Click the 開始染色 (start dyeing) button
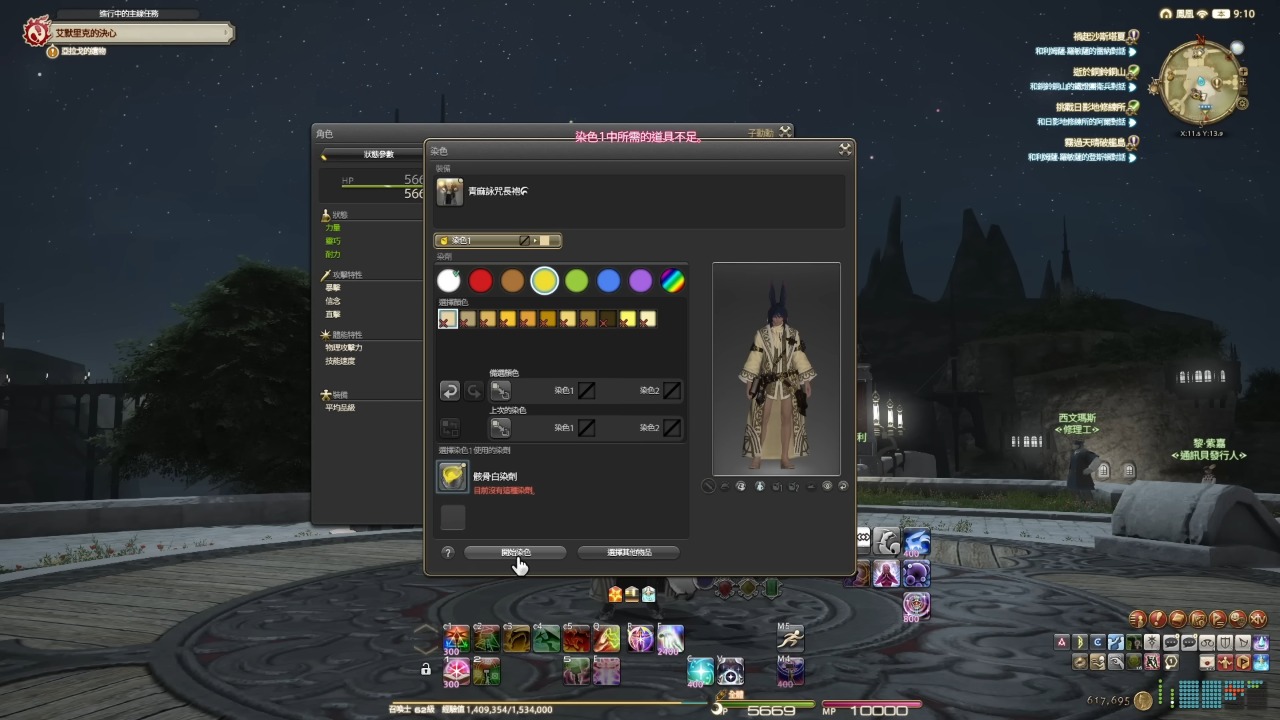Viewport: 1280px width, 720px height. [515, 552]
